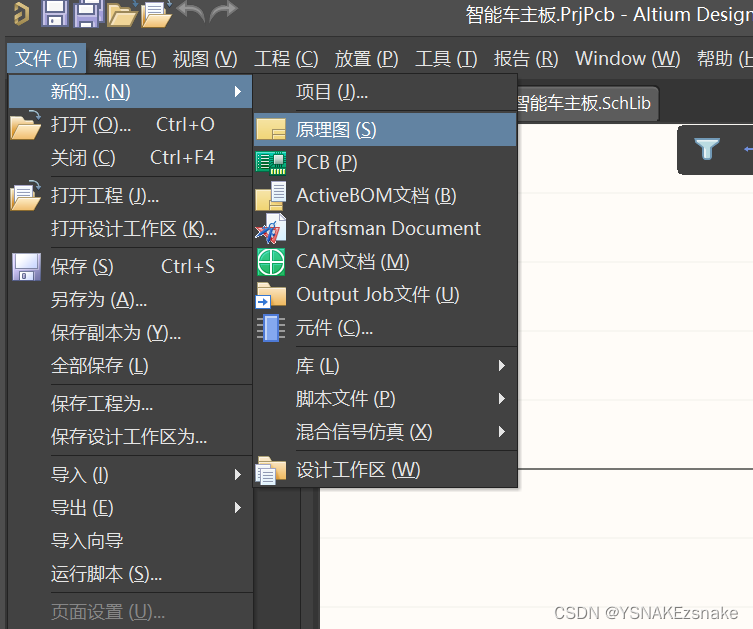Click 打开工程 (J)... entry
The width and height of the screenshot is (753, 629).
tap(130, 195)
